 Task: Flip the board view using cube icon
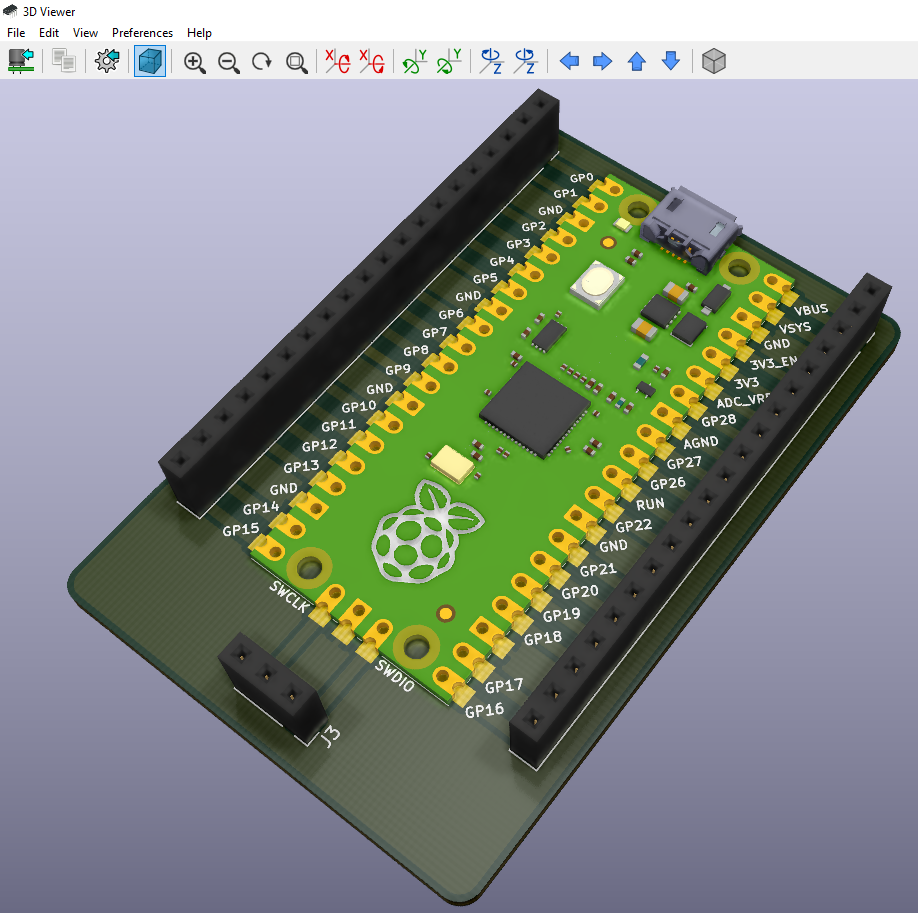coord(714,61)
